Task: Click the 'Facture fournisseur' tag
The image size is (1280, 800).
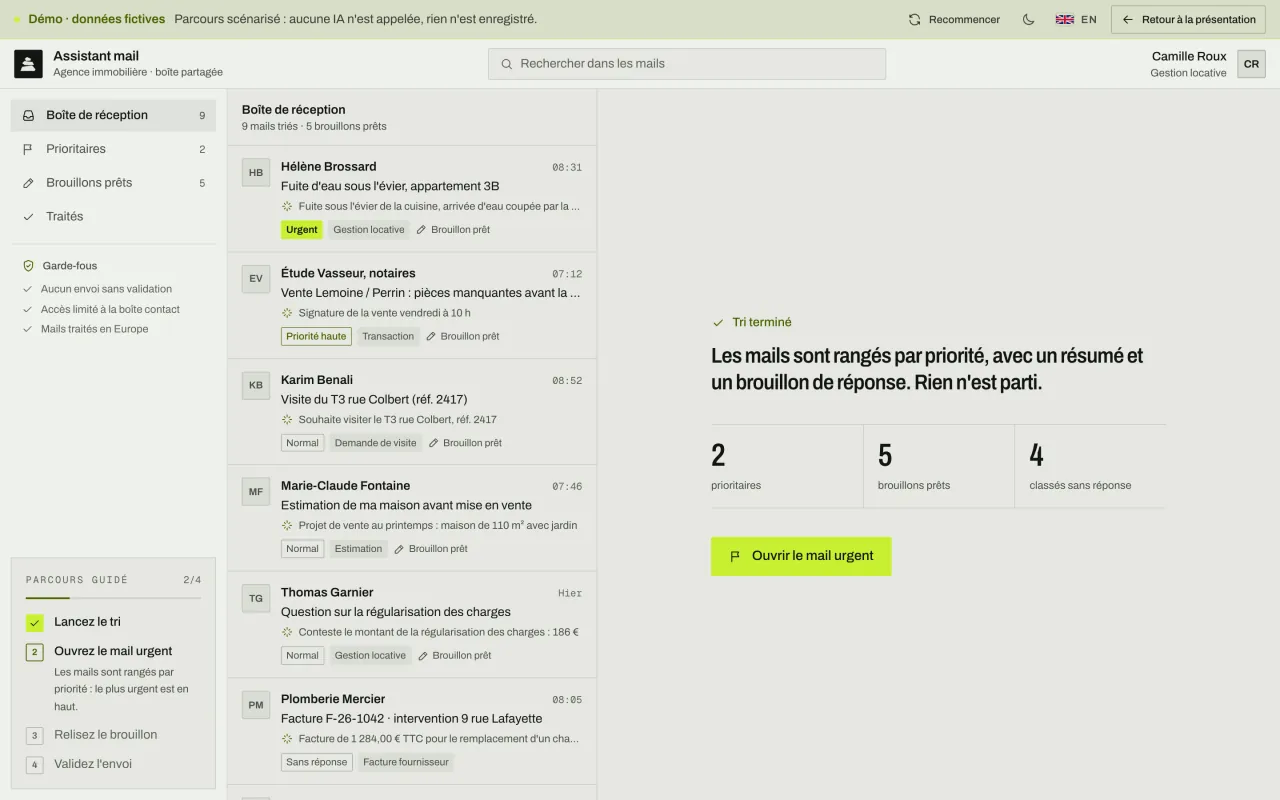Action: [x=406, y=762]
